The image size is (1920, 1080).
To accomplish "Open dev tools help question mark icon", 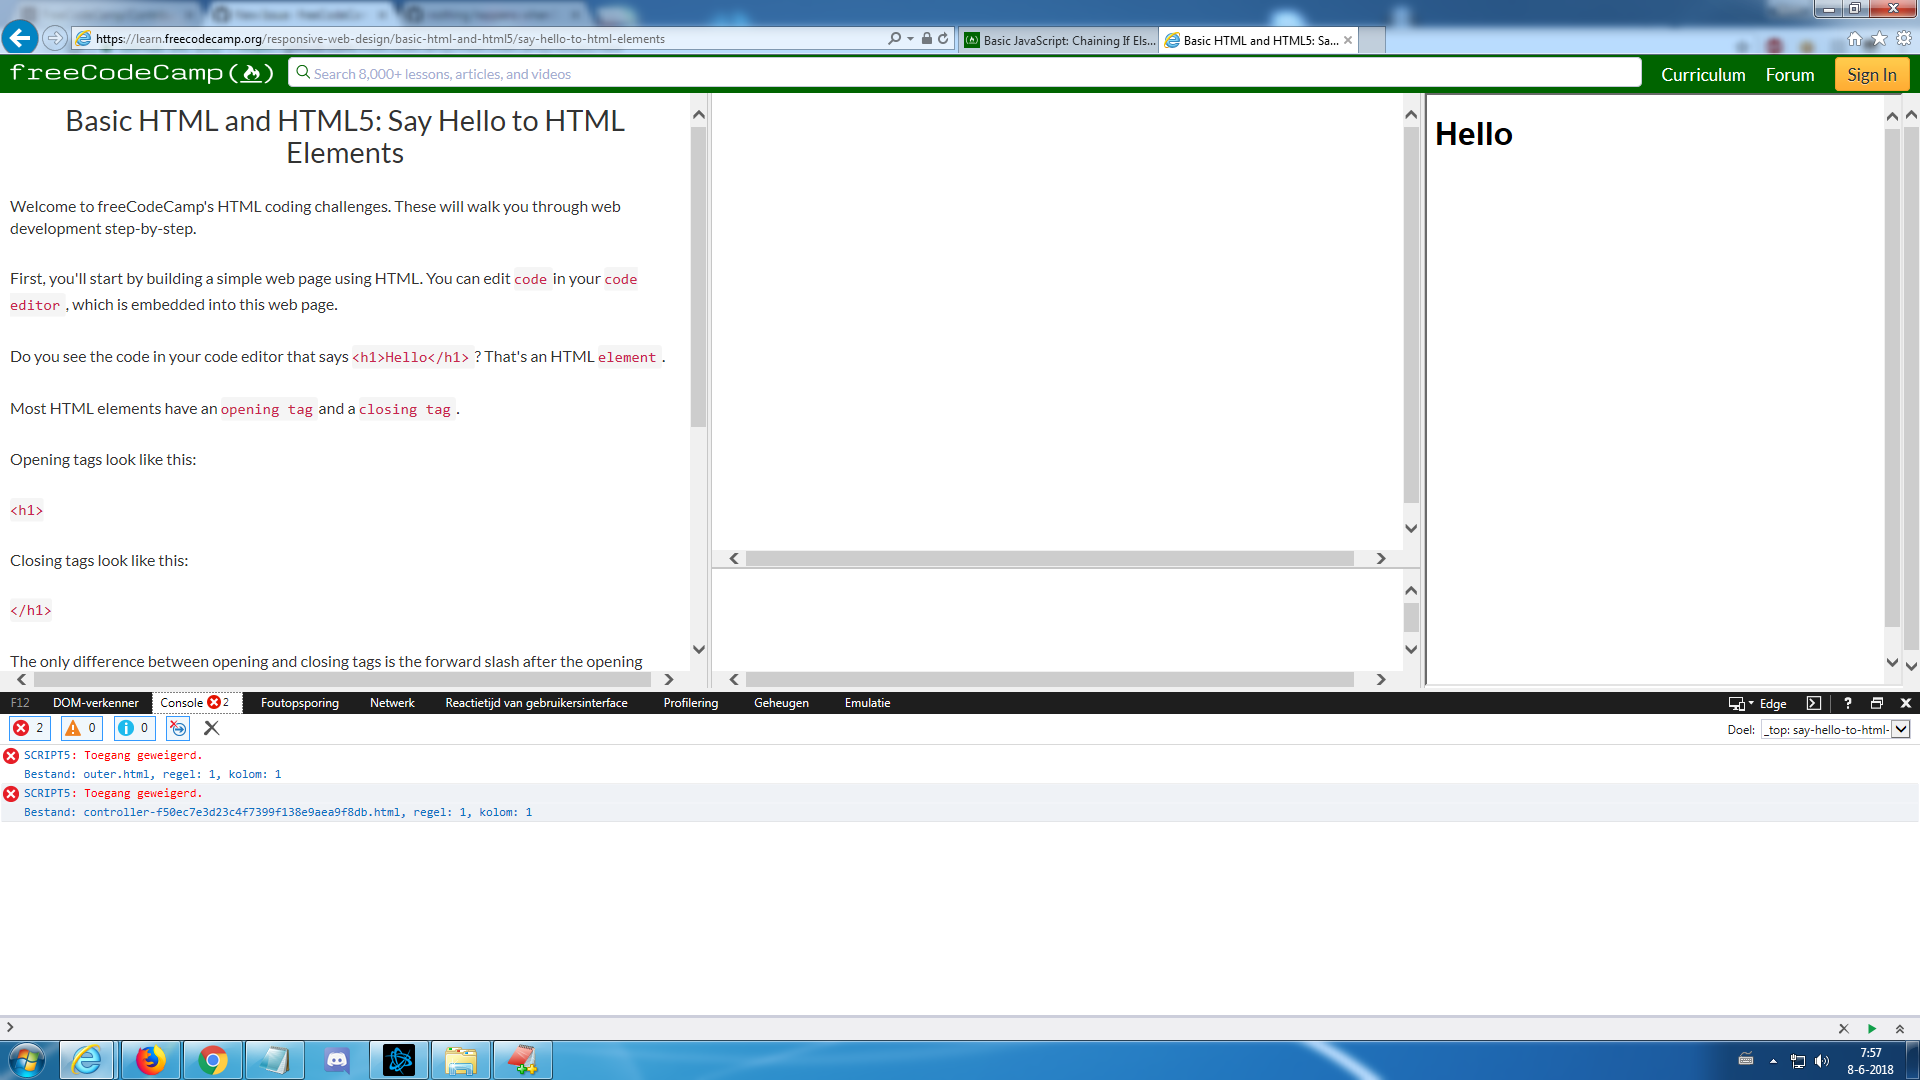I will tap(1847, 703).
